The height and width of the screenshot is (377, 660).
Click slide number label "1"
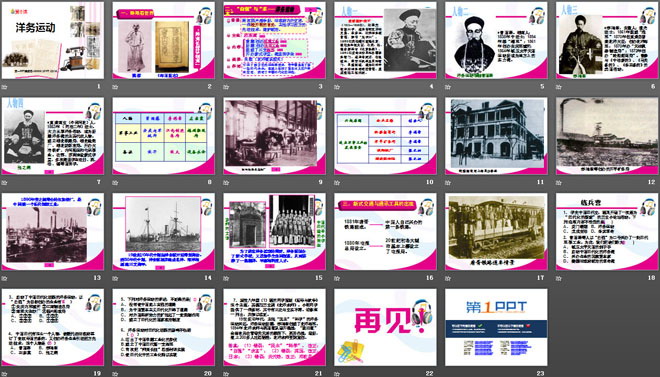pos(99,87)
